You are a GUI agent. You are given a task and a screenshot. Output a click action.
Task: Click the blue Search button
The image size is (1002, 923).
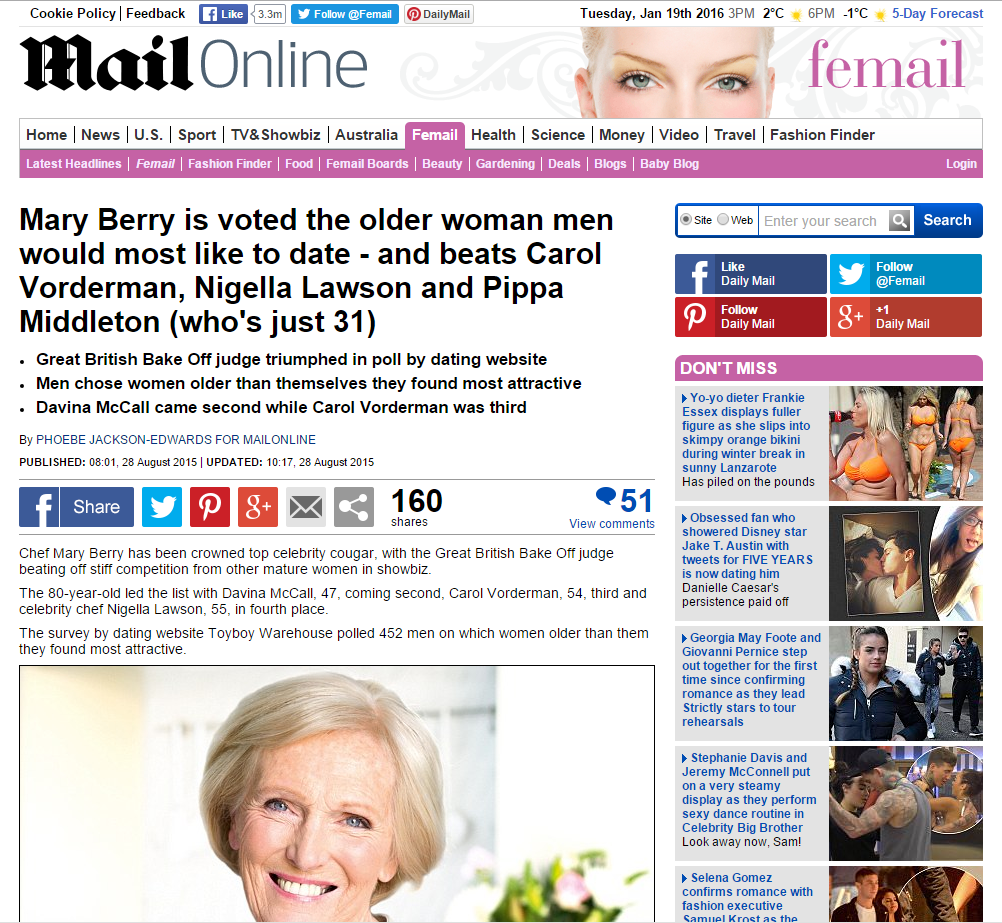point(947,220)
